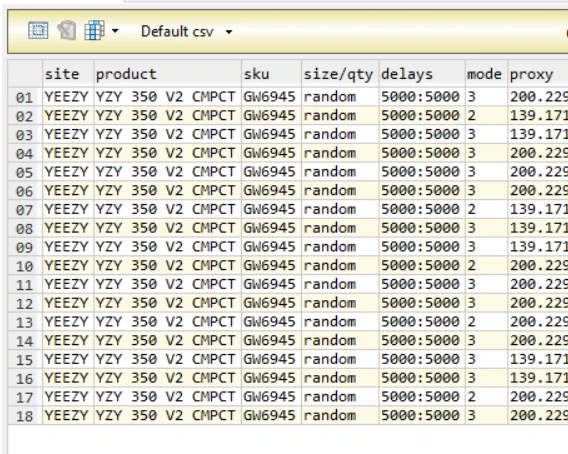Select row number 11 header
Image resolution: width=568 pixels, height=454 pixels.
(25, 285)
